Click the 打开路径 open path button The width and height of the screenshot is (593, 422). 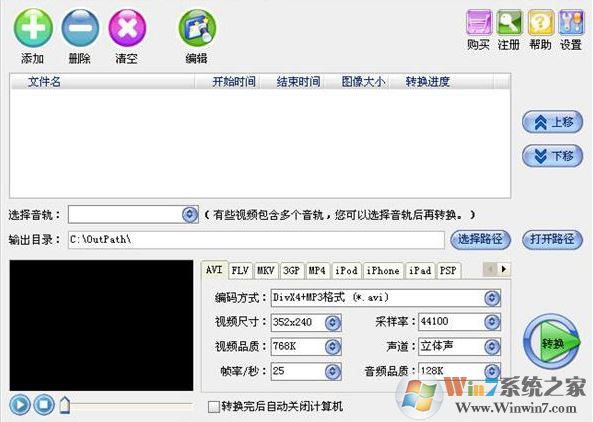(552, 239)
